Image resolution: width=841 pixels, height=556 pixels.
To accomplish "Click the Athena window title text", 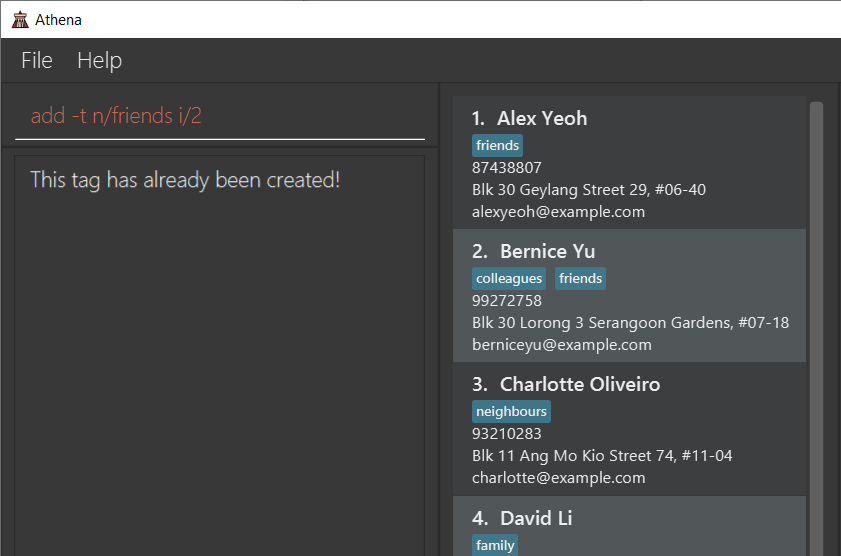I will click(58, 20).
